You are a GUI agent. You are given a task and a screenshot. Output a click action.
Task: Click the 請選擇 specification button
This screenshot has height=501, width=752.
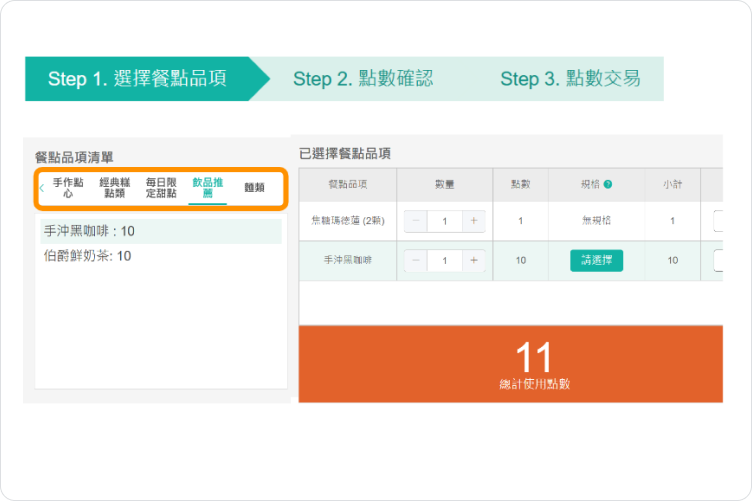[x=596, y=260]
